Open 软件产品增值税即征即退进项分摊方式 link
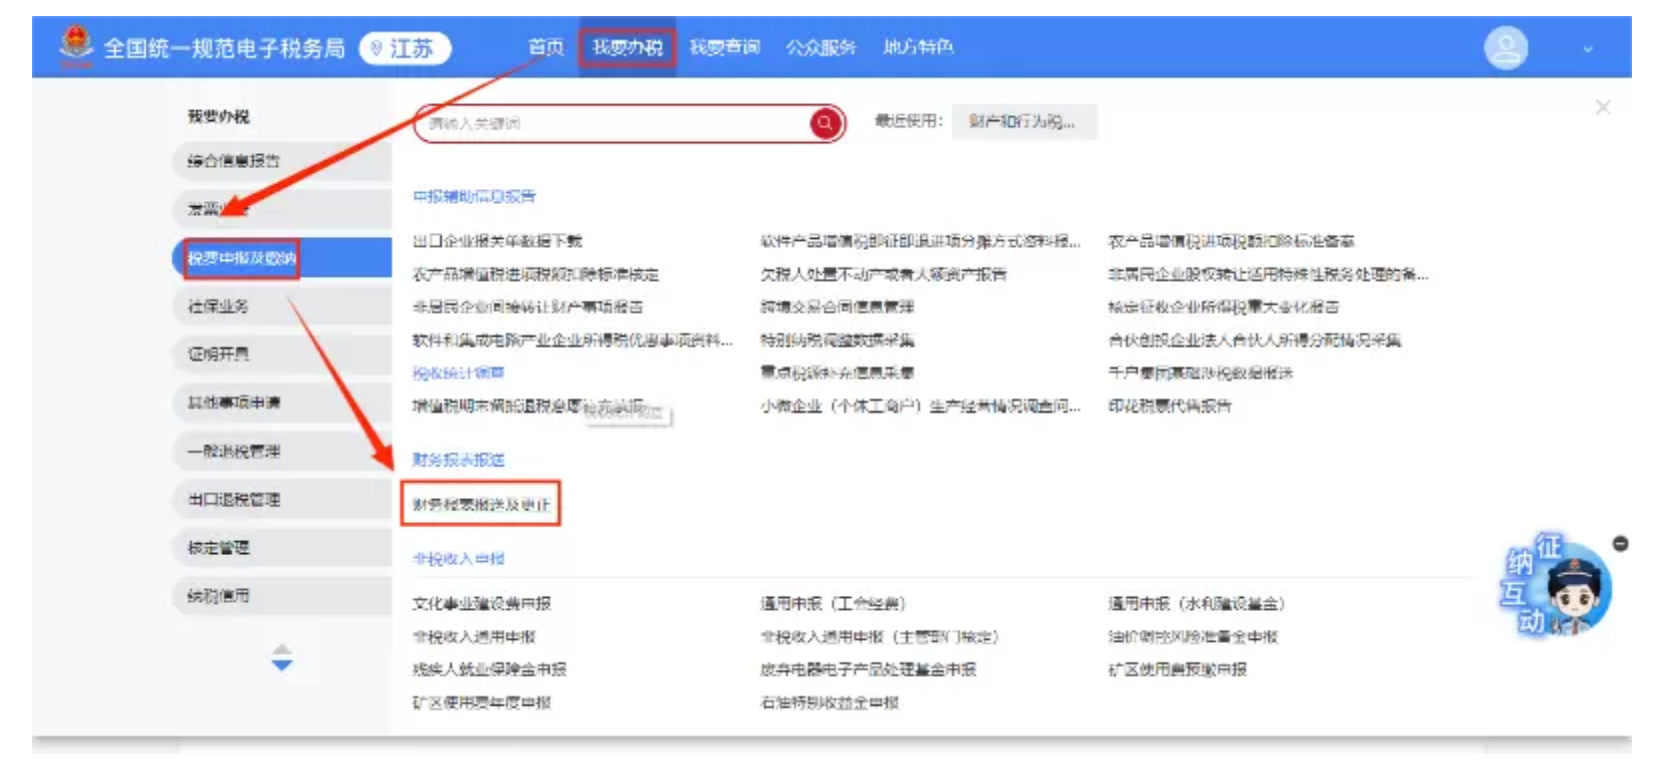 (x=920, y=241)
